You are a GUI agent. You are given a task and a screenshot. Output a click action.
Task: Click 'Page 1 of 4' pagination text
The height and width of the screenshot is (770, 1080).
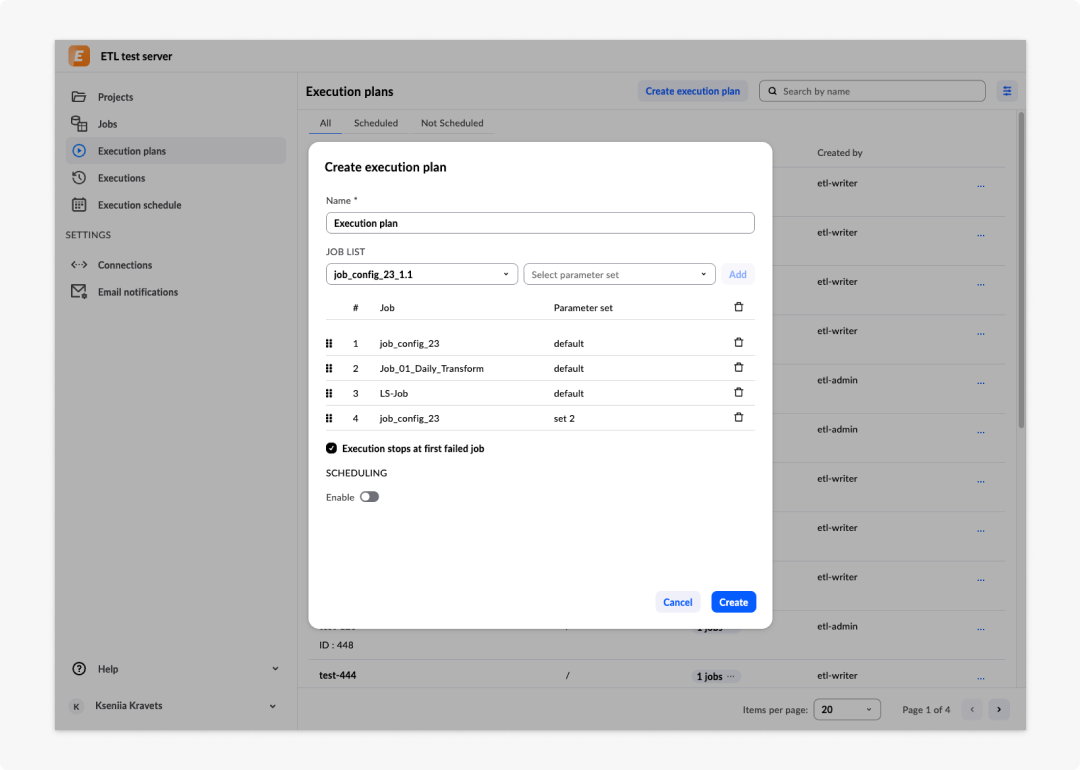tap(926, 709)
